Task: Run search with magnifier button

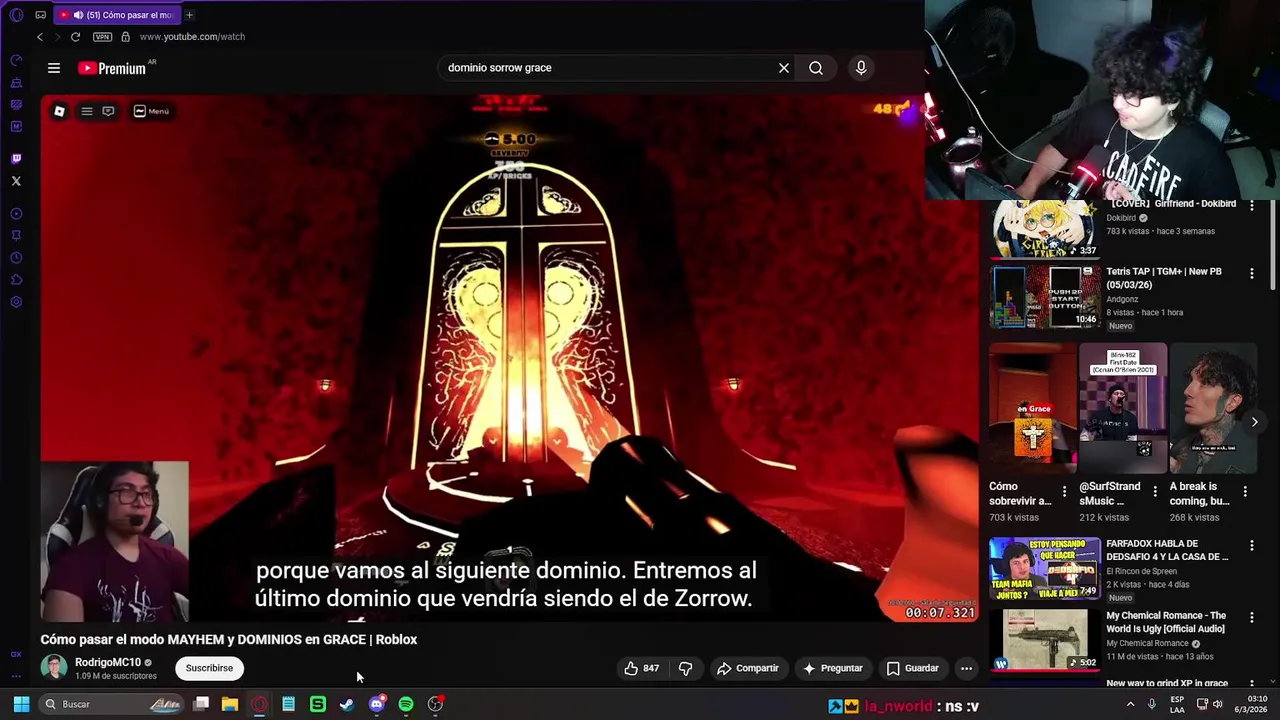Action: click(x=816, y=68)
